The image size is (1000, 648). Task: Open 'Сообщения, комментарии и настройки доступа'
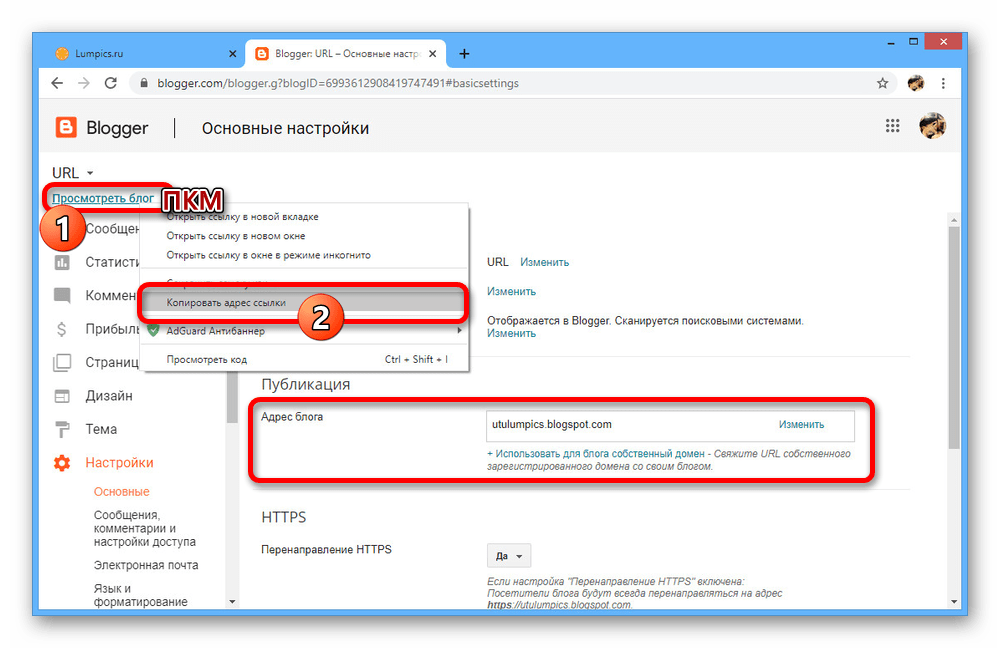pos(145,528)
